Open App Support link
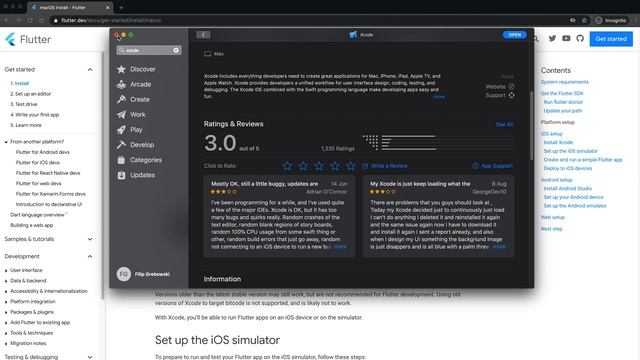Viewport: 640px width, 360px height. click(493, 166)
